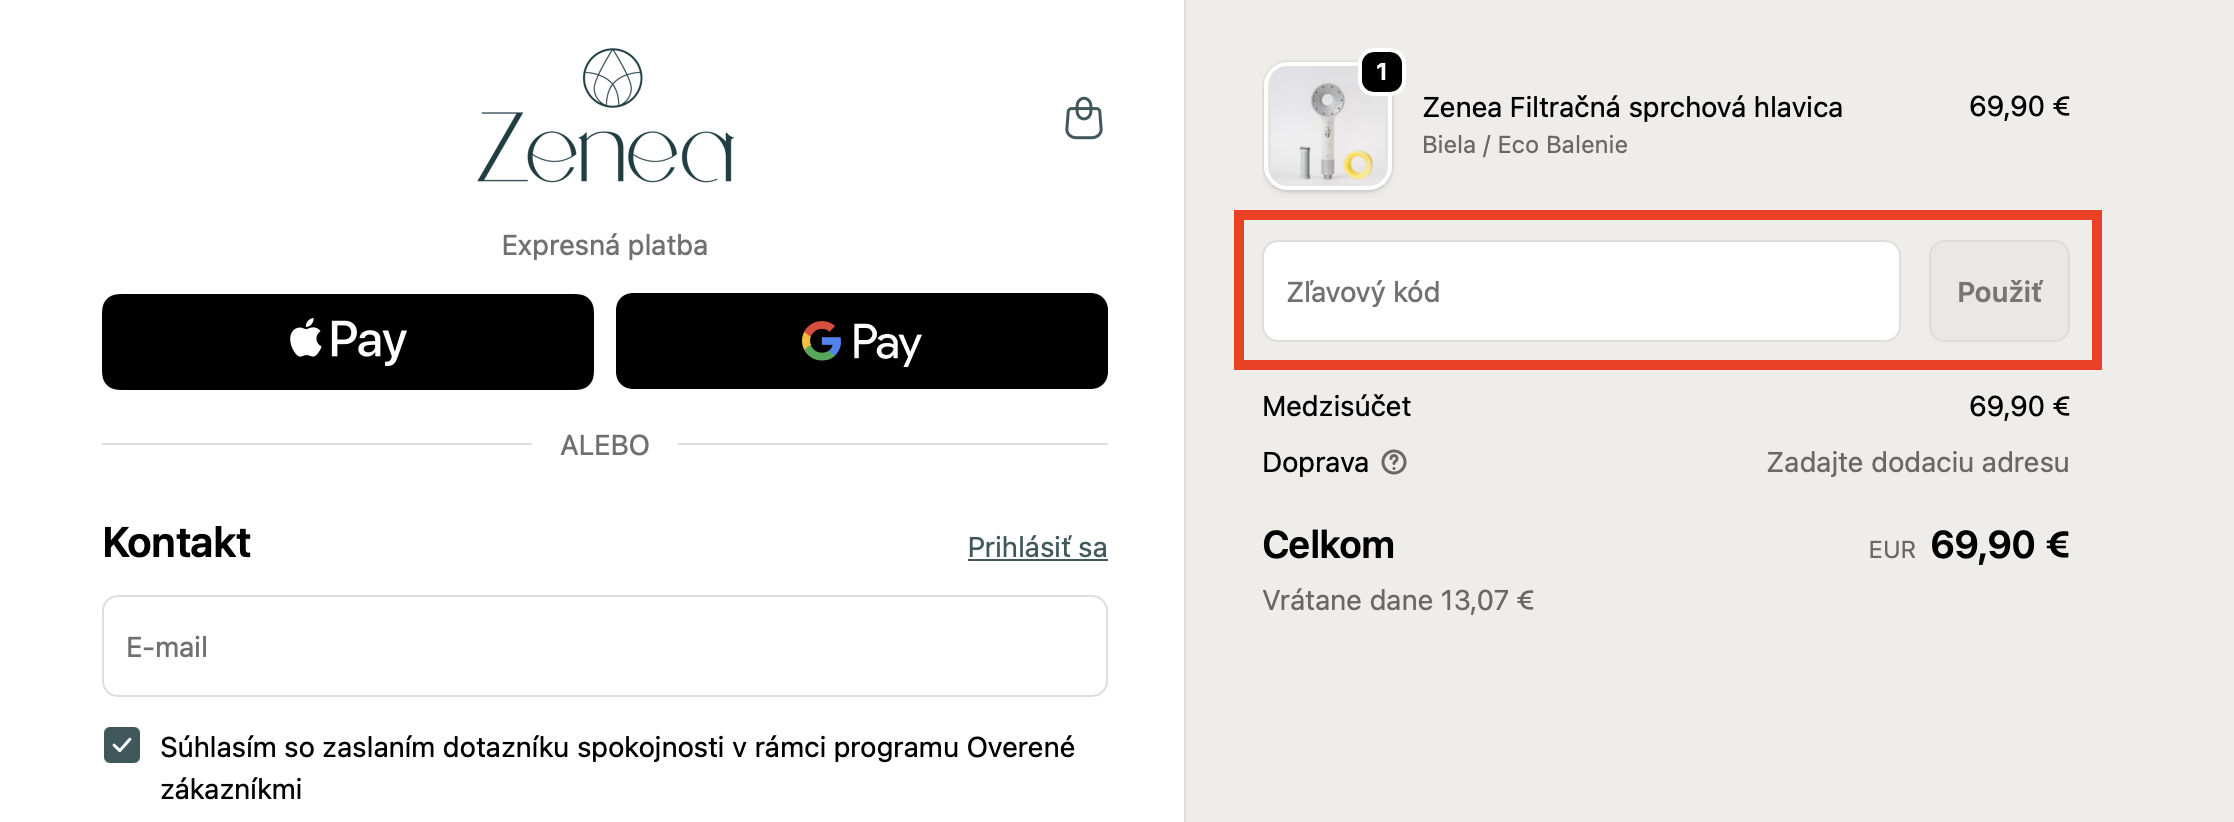
Task: Click the lotus emblem above the Zenea logo
Action: 612,78
